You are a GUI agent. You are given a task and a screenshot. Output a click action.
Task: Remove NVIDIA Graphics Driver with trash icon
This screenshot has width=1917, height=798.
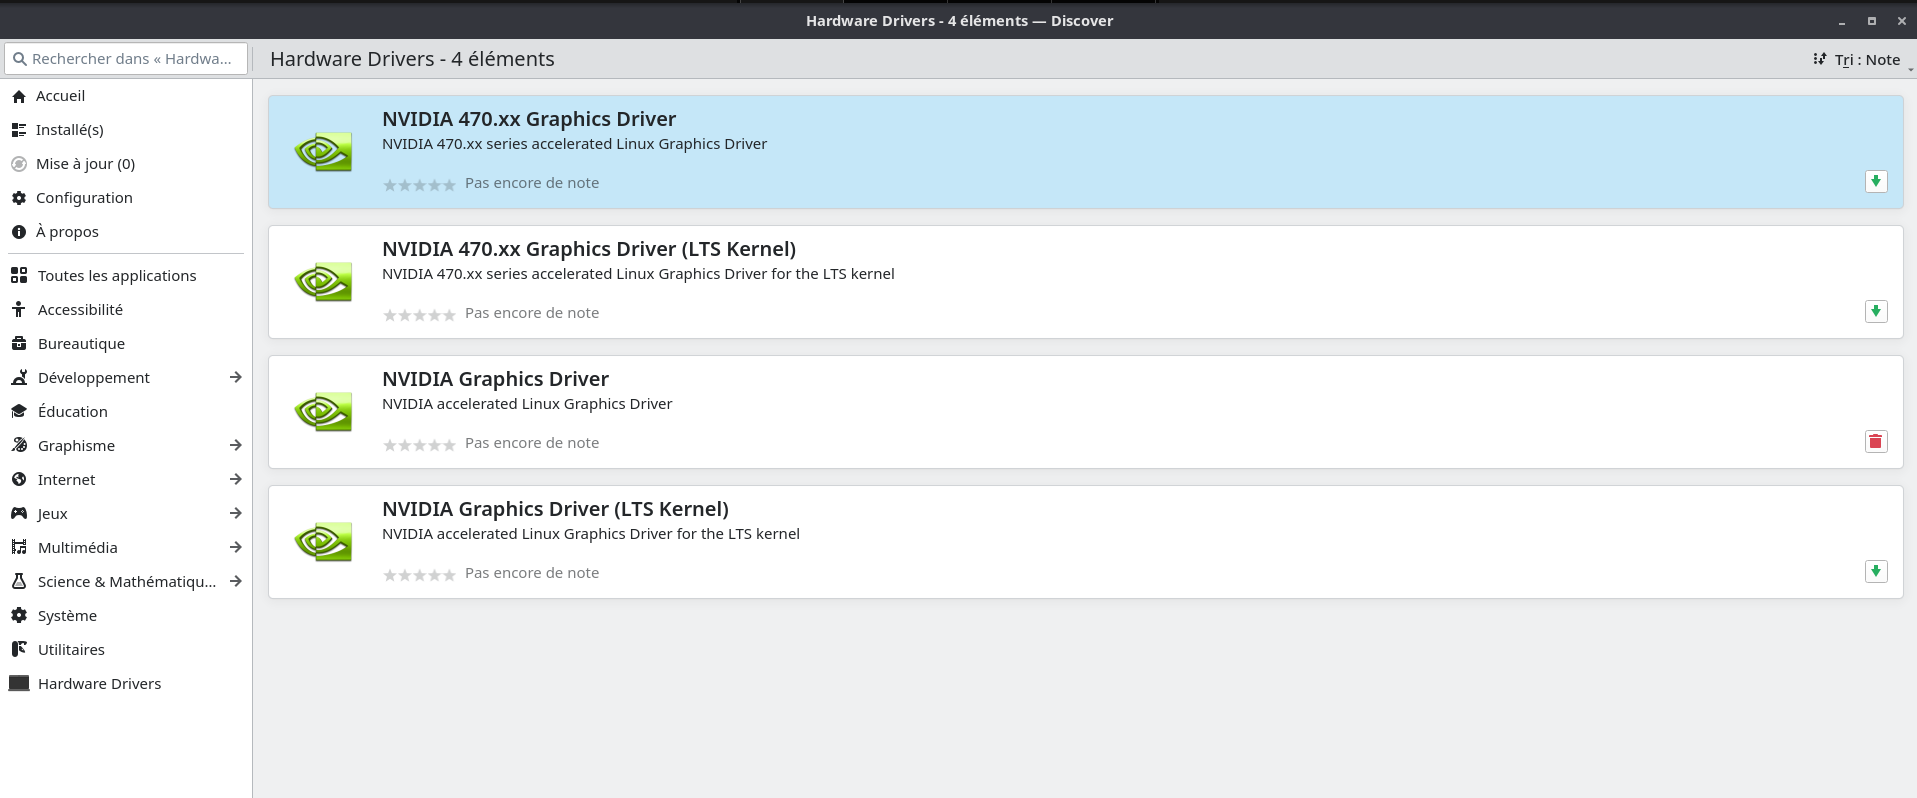(x=1876, y=442)
